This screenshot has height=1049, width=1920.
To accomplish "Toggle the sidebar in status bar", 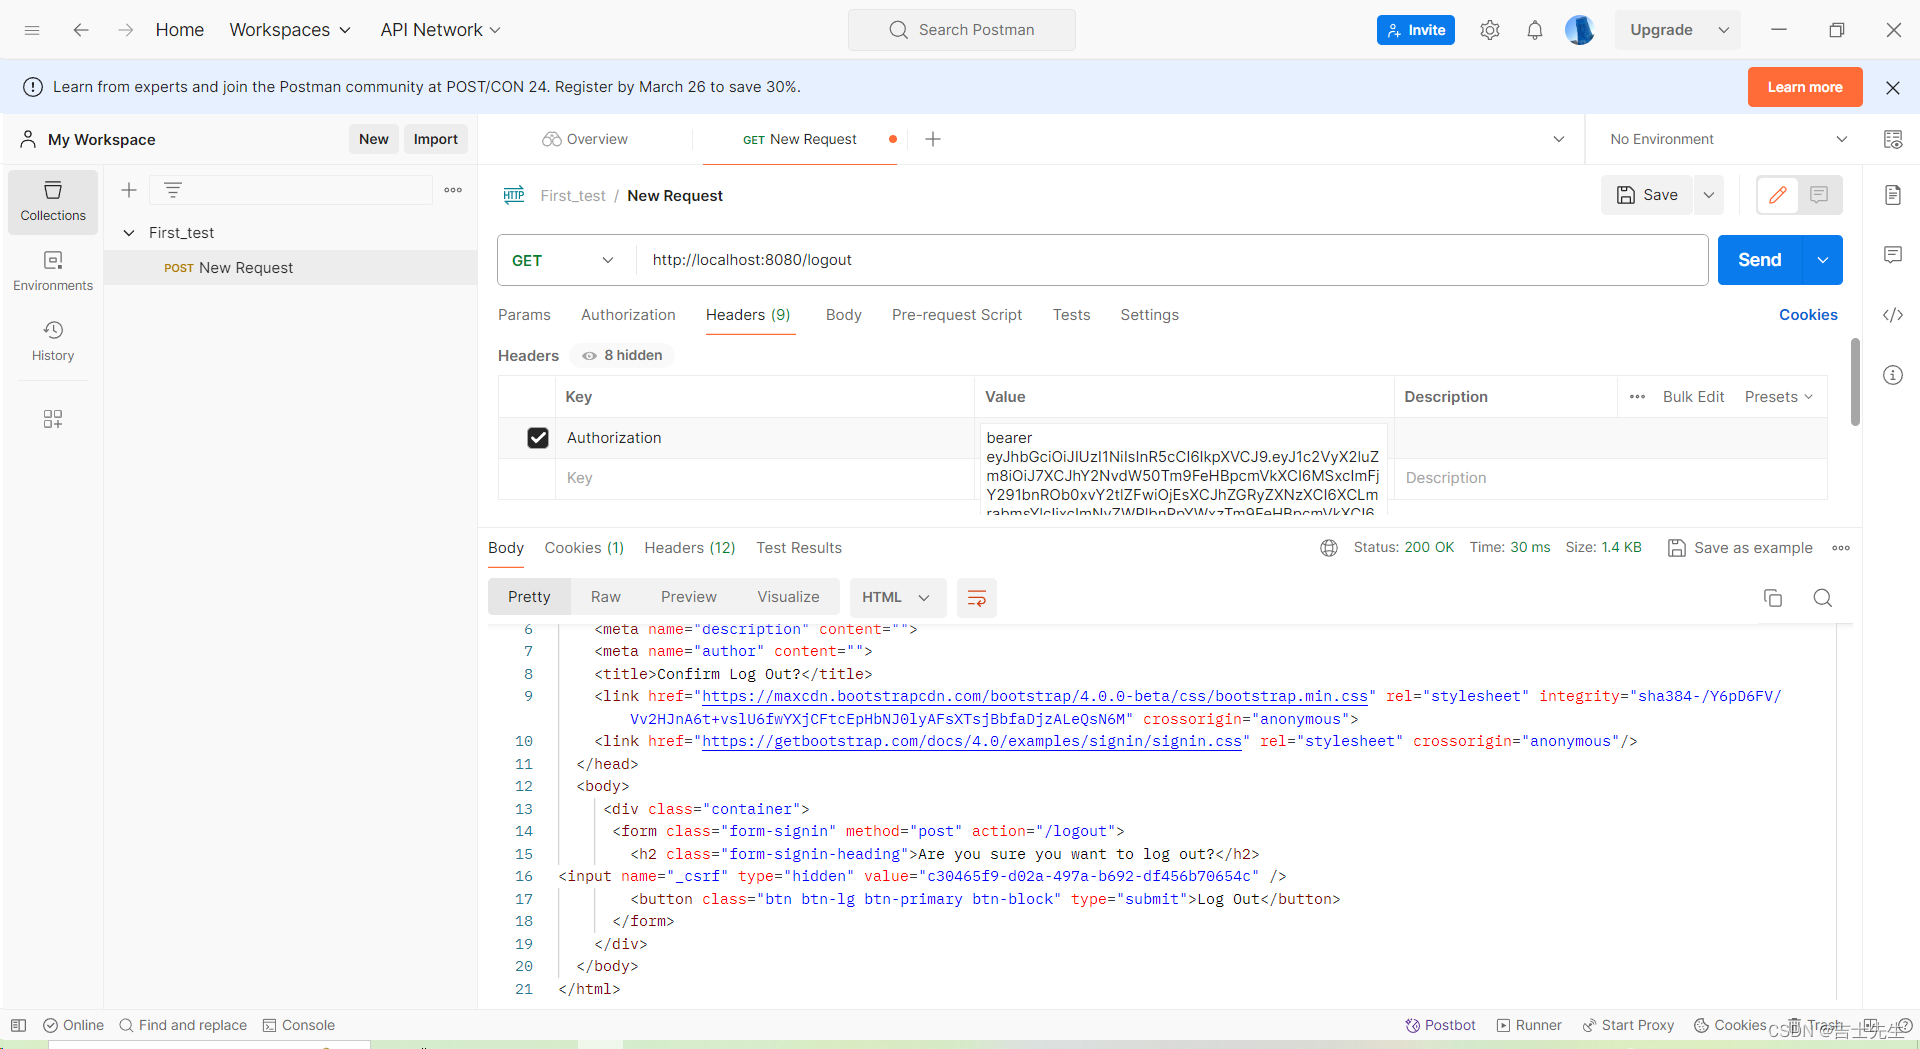I will (x=19, y=1025).
